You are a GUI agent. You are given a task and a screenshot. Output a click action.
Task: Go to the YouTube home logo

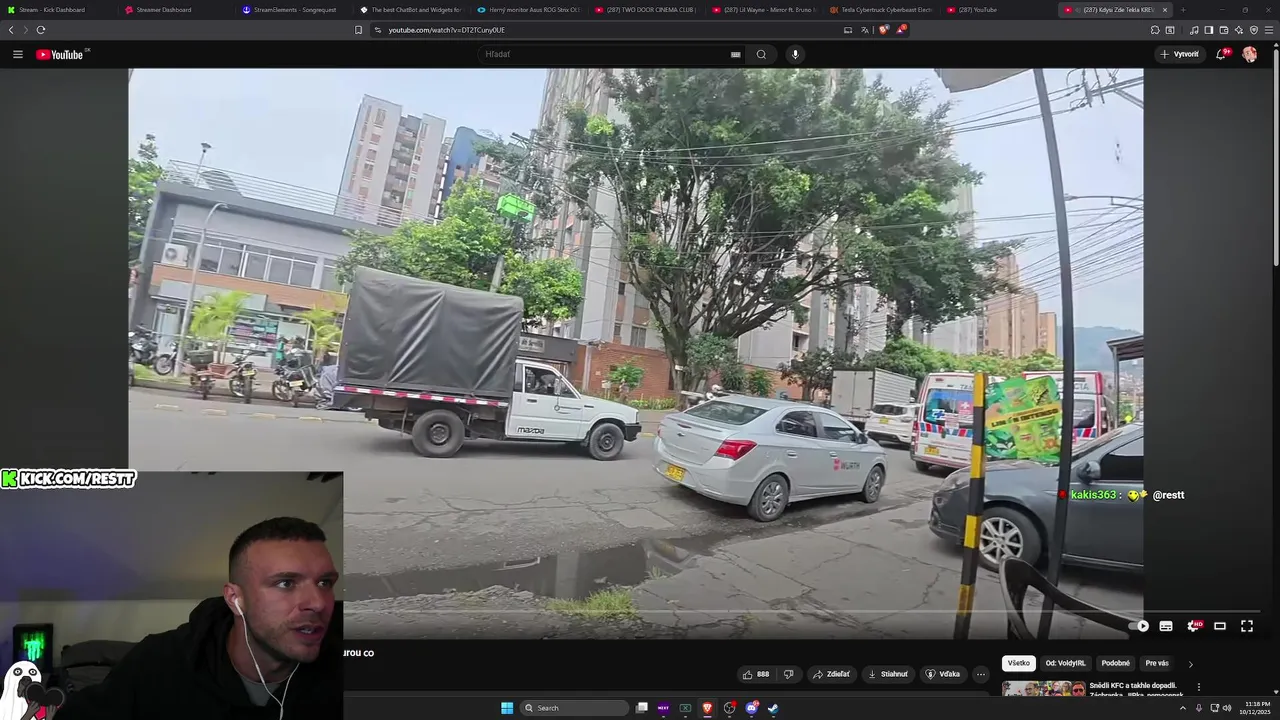(x=62, y=54)
